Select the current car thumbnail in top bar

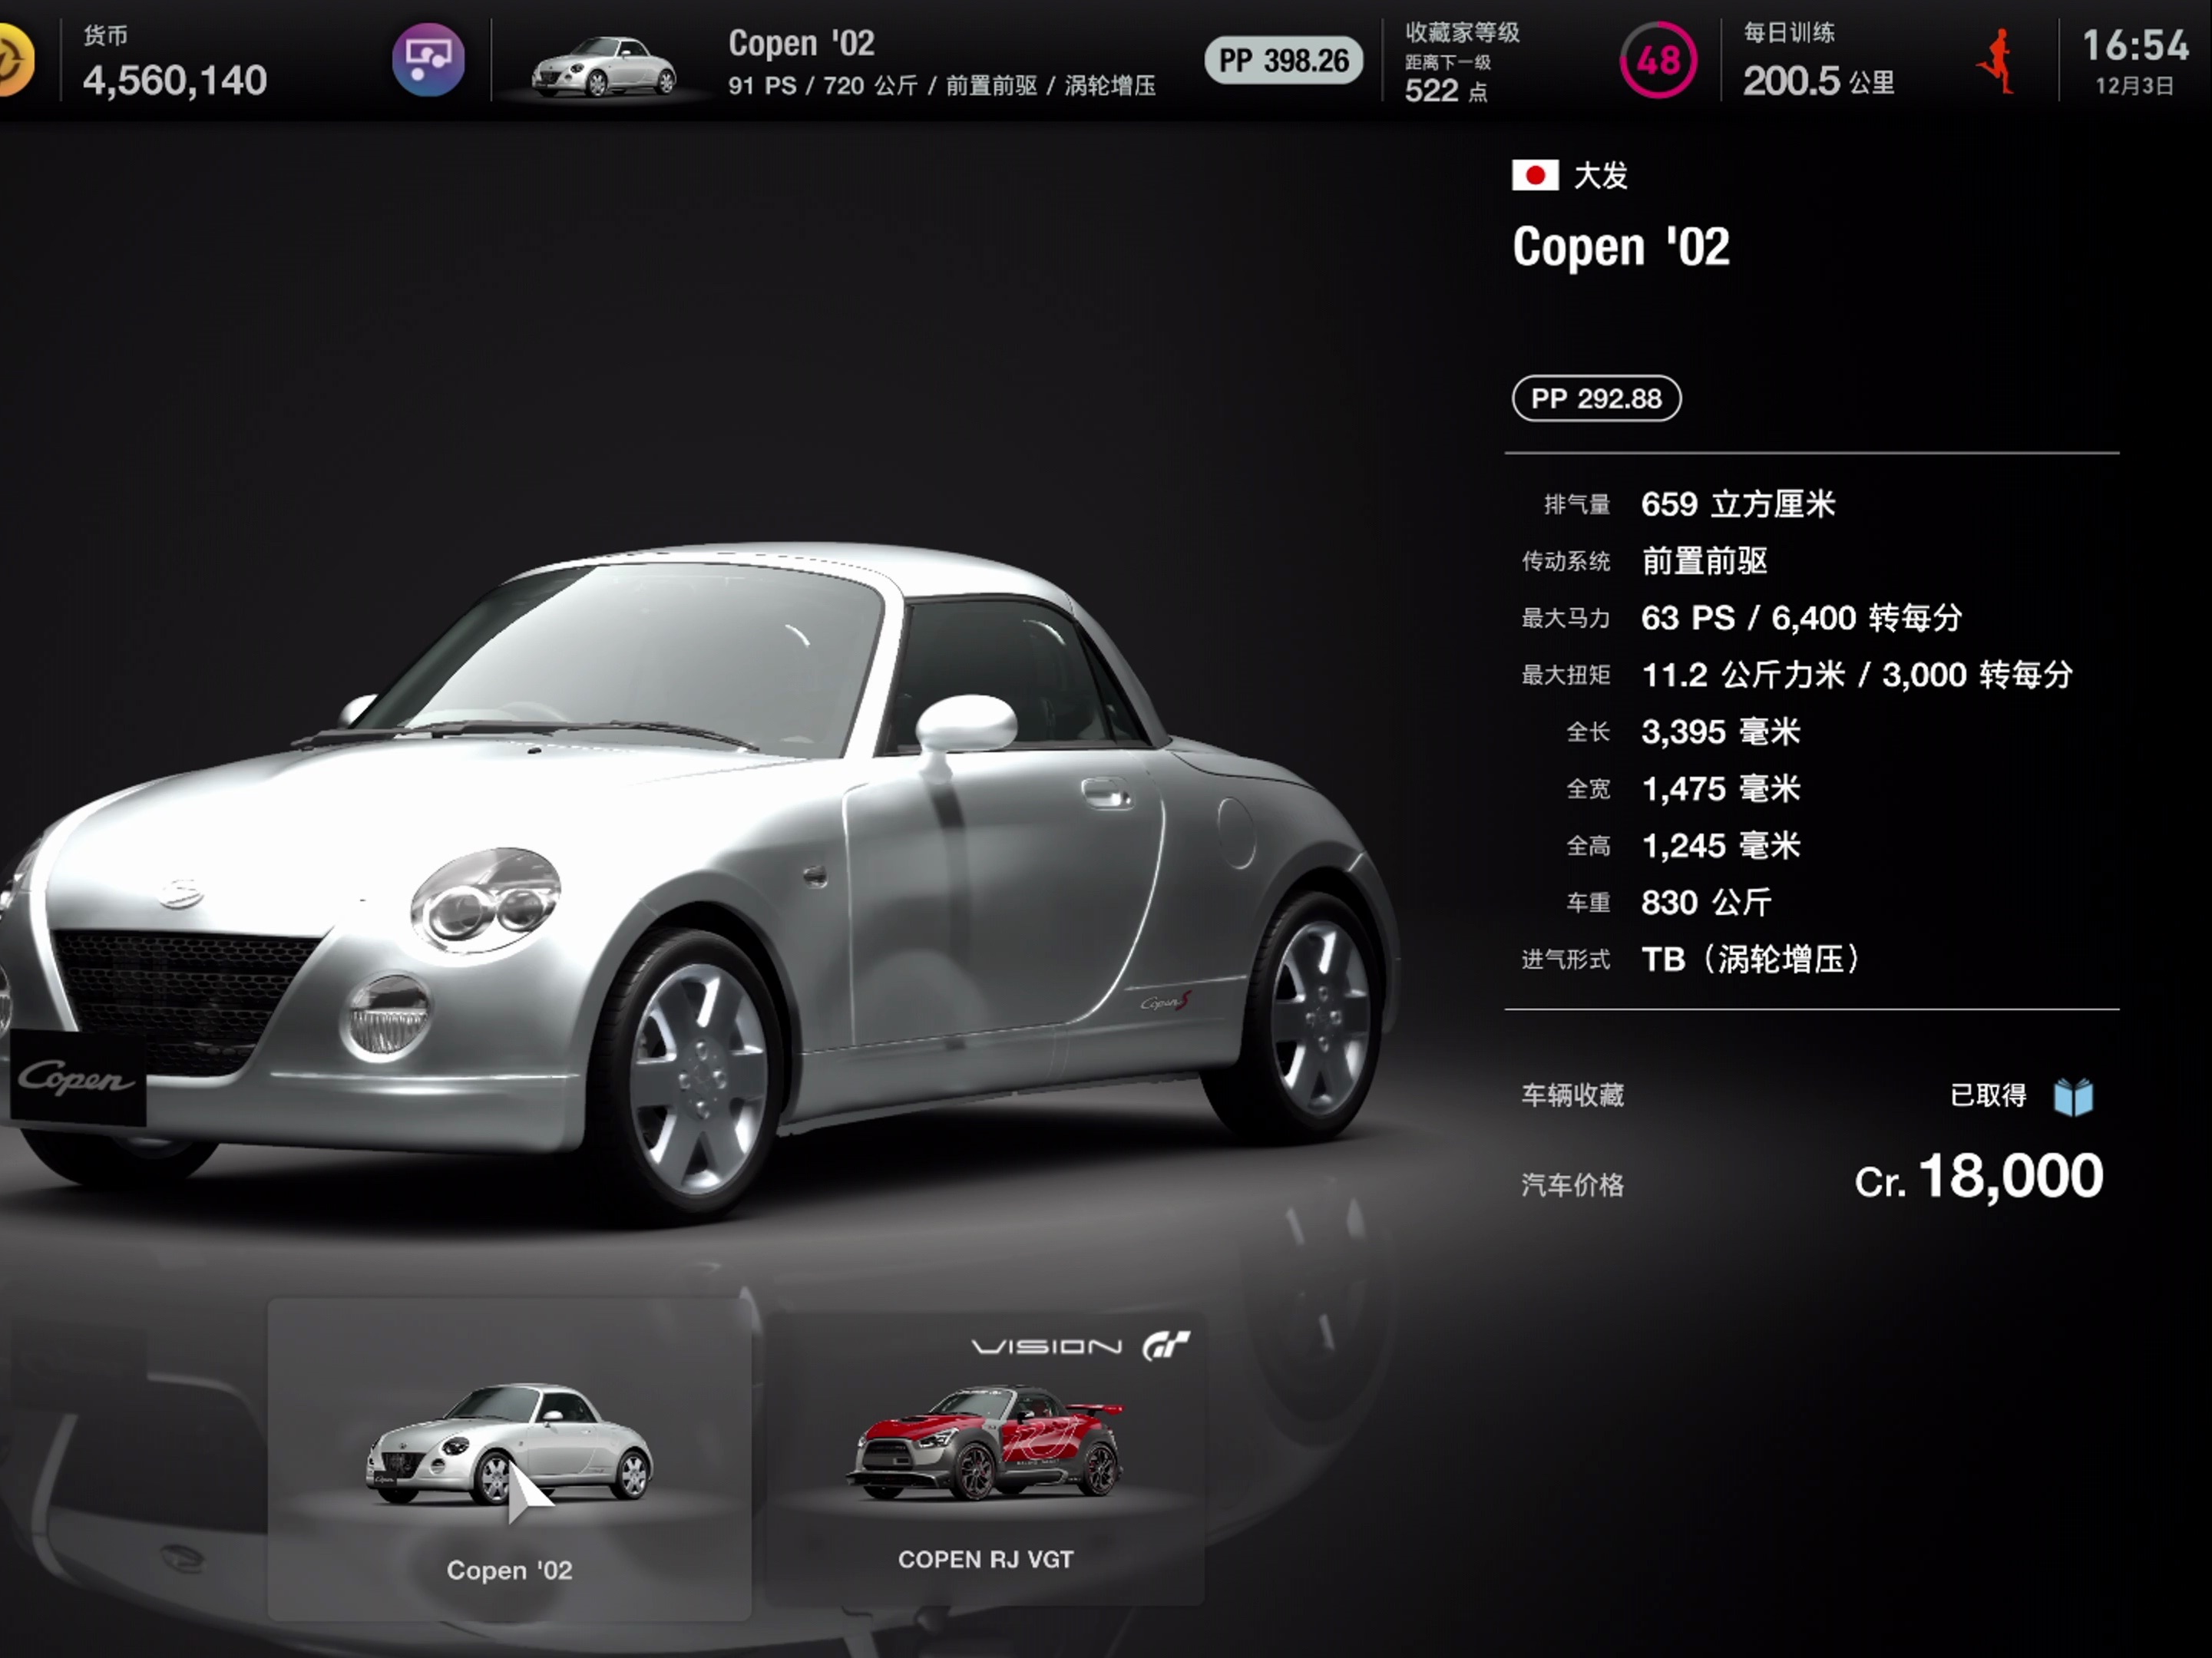pyautogui.click(x=604, y=65)
